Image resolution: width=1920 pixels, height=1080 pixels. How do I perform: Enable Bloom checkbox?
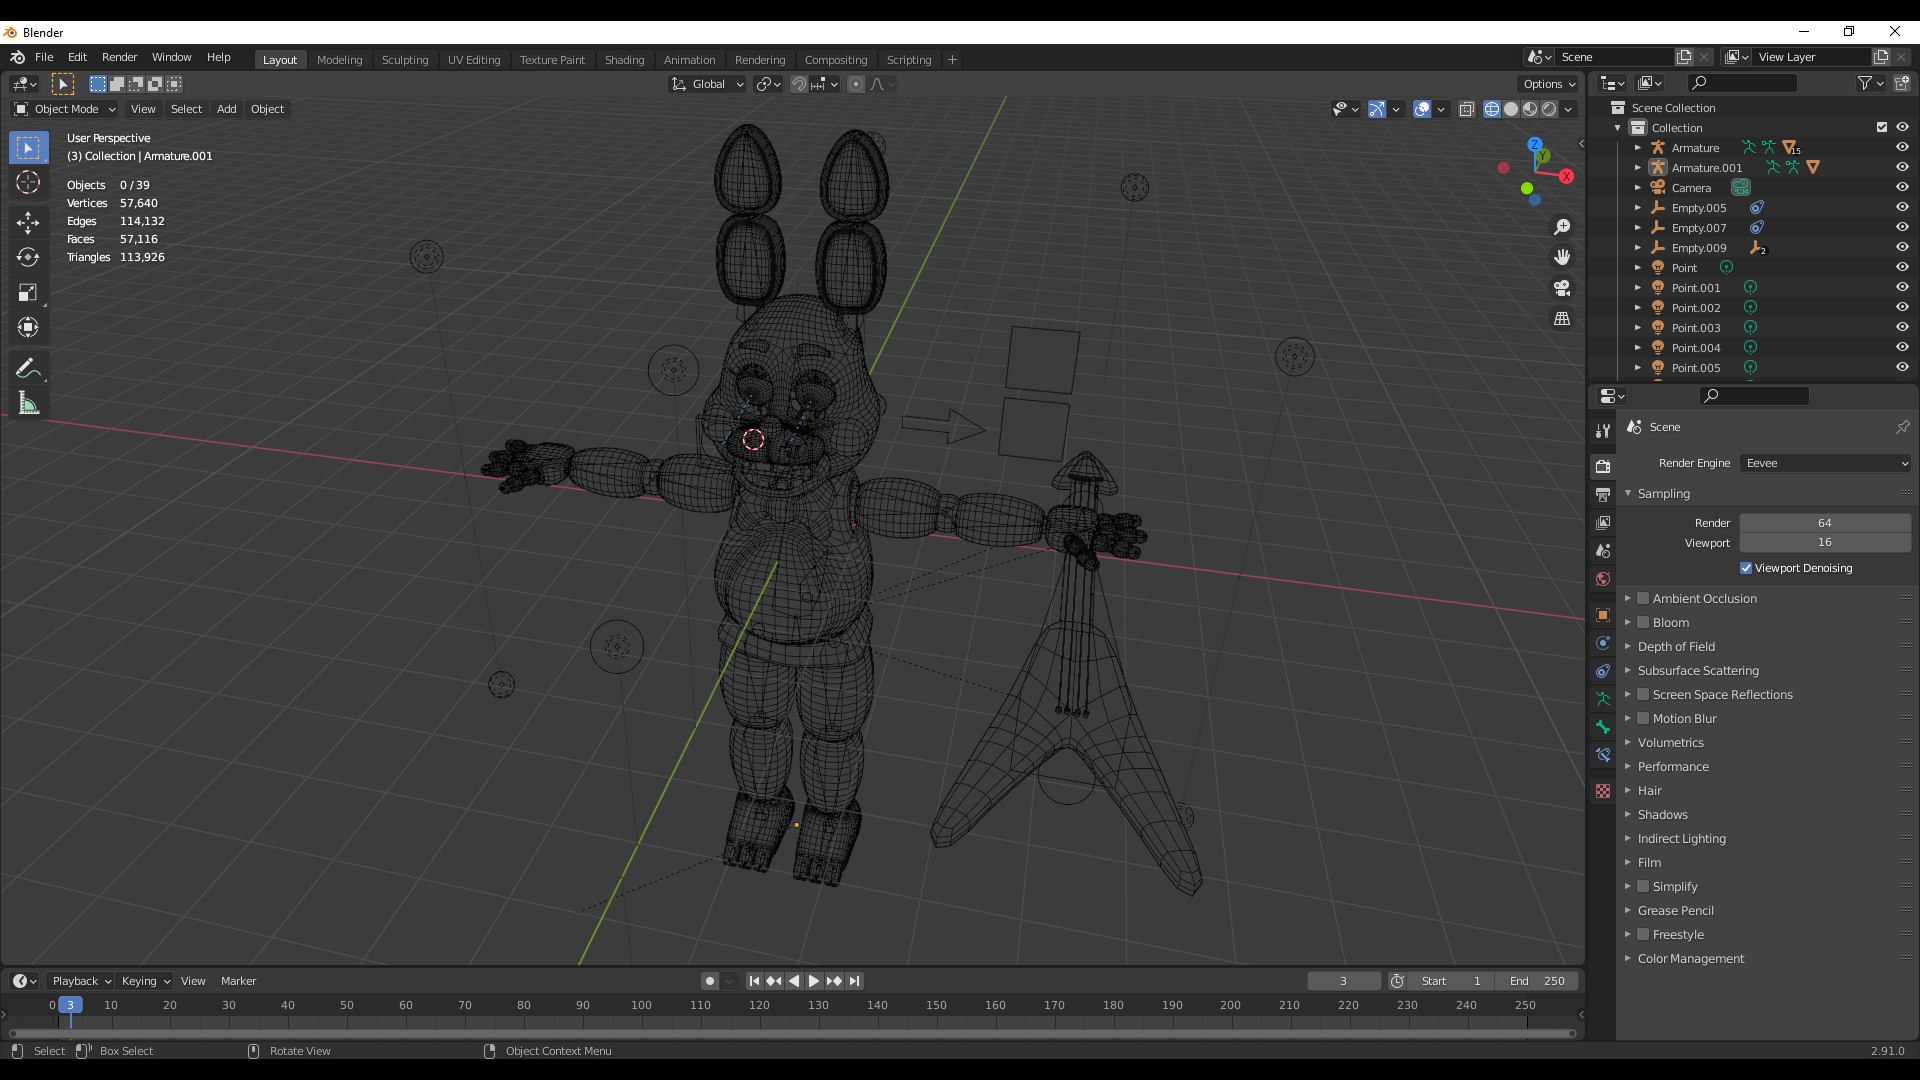[x=1643, y=622]
